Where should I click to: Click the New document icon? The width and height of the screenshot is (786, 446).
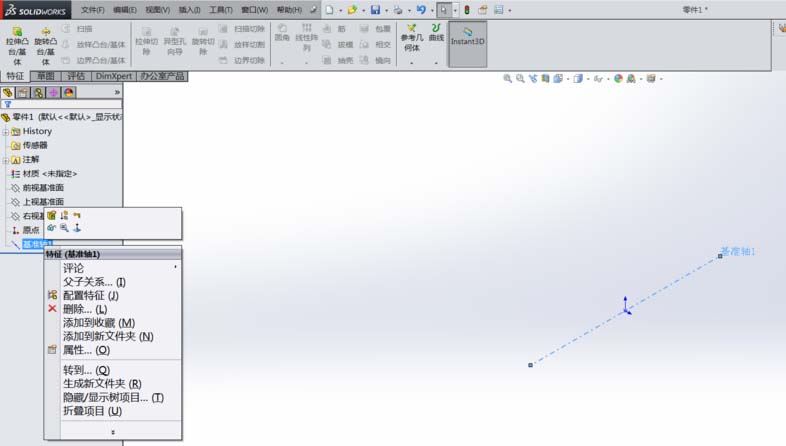pyautogui.click(x=329, y=10)
